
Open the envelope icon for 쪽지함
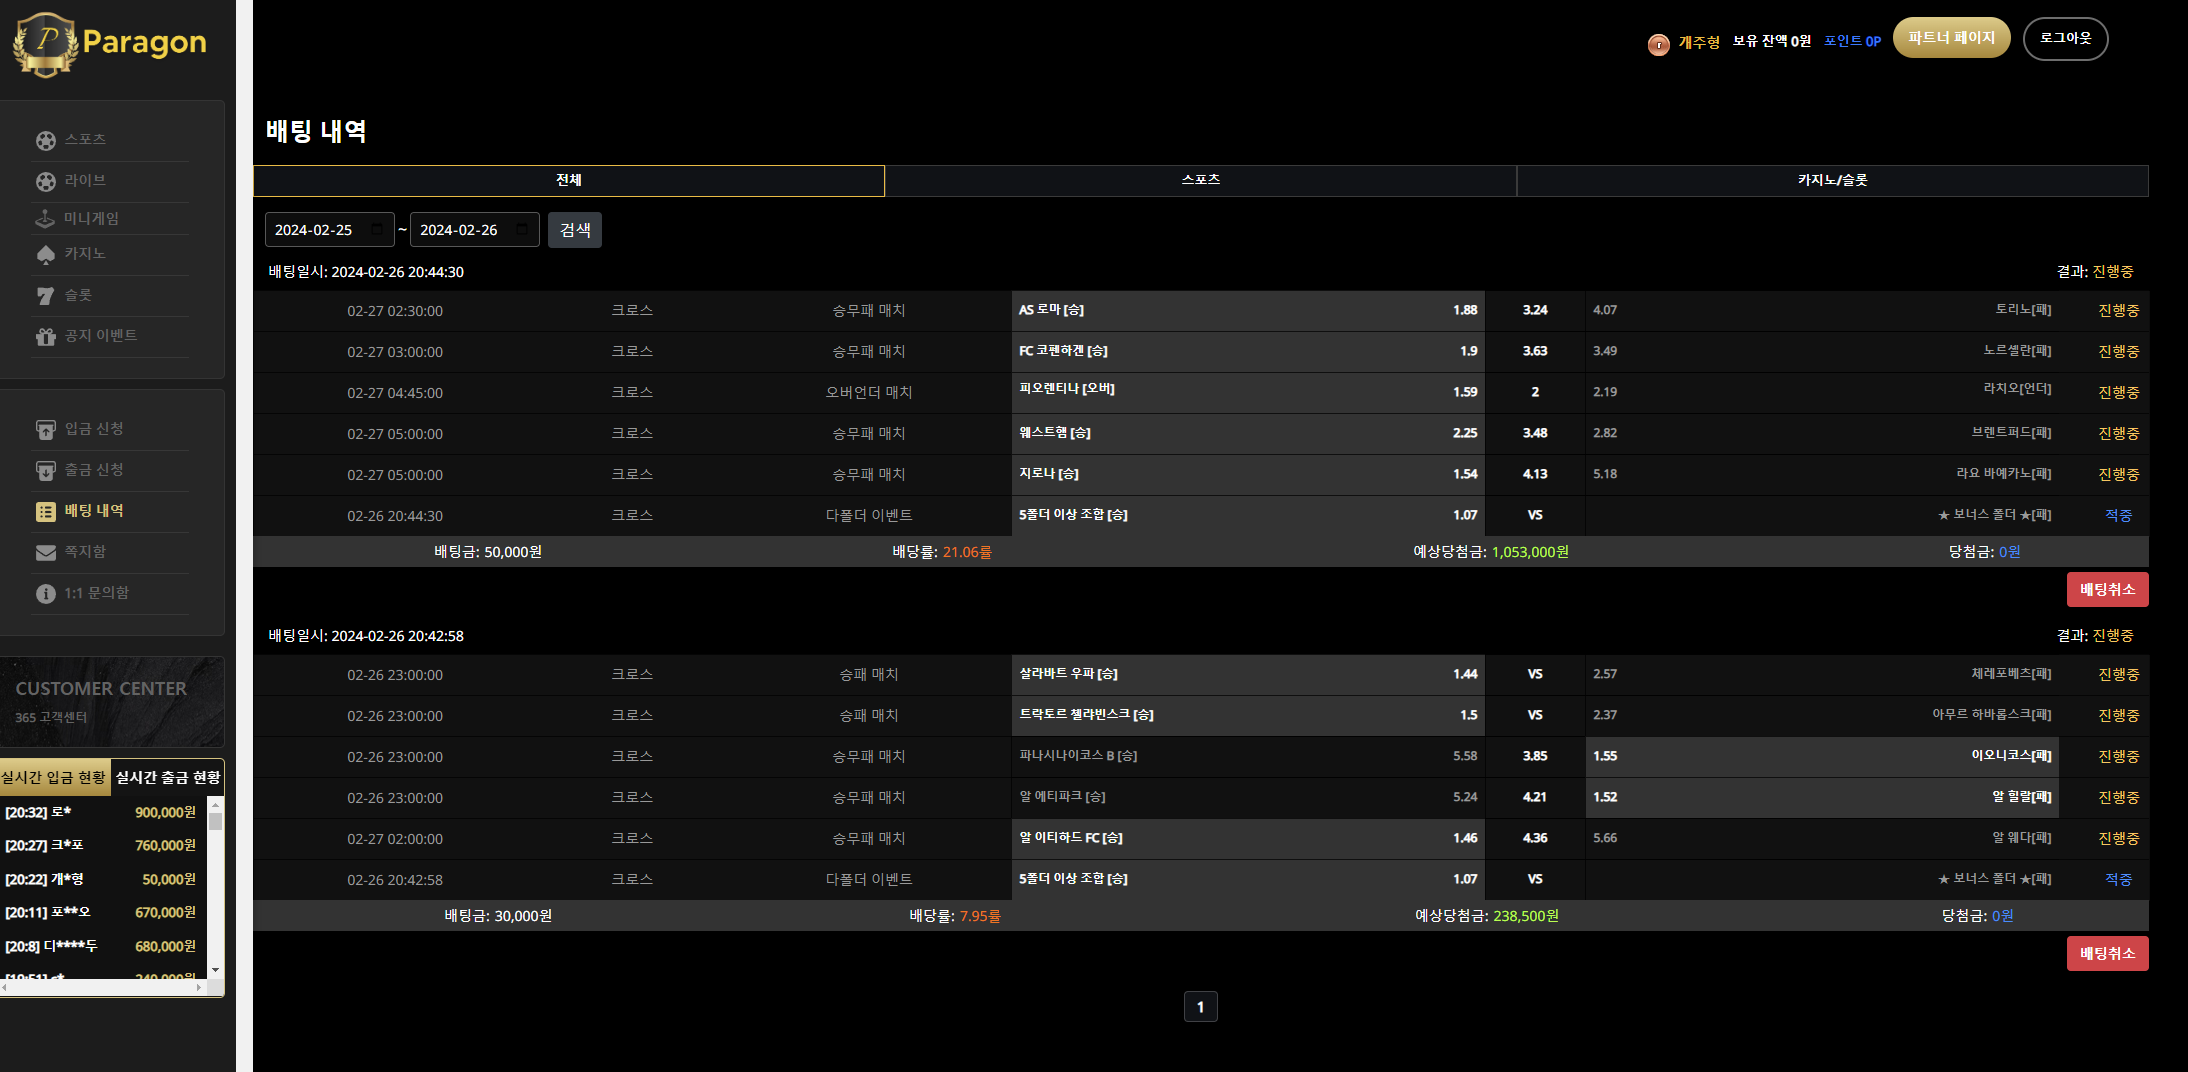point(46,552)
